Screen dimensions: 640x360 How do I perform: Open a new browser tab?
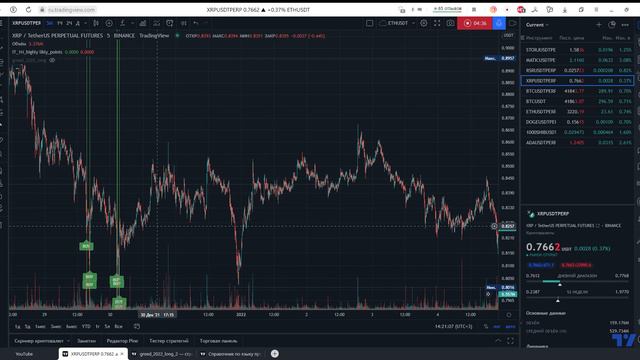(275, 354)
